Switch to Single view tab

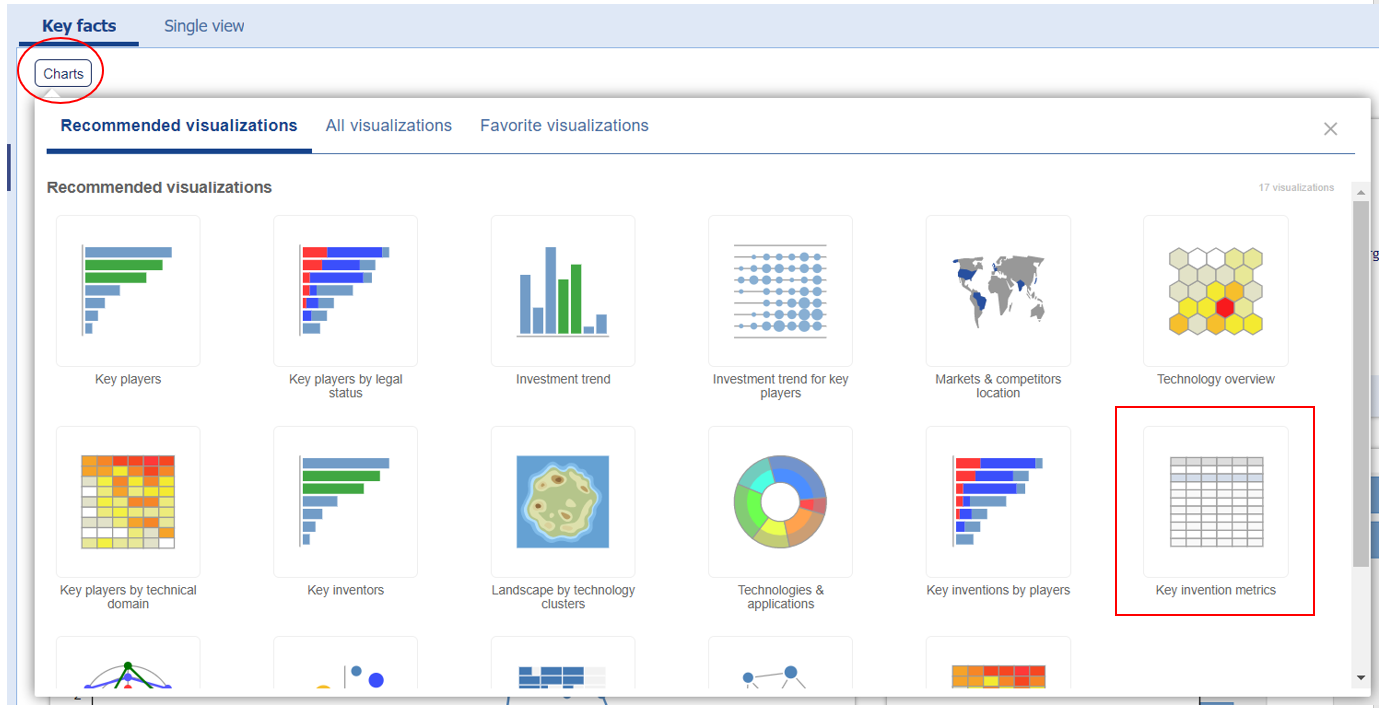tap(204, 26)
